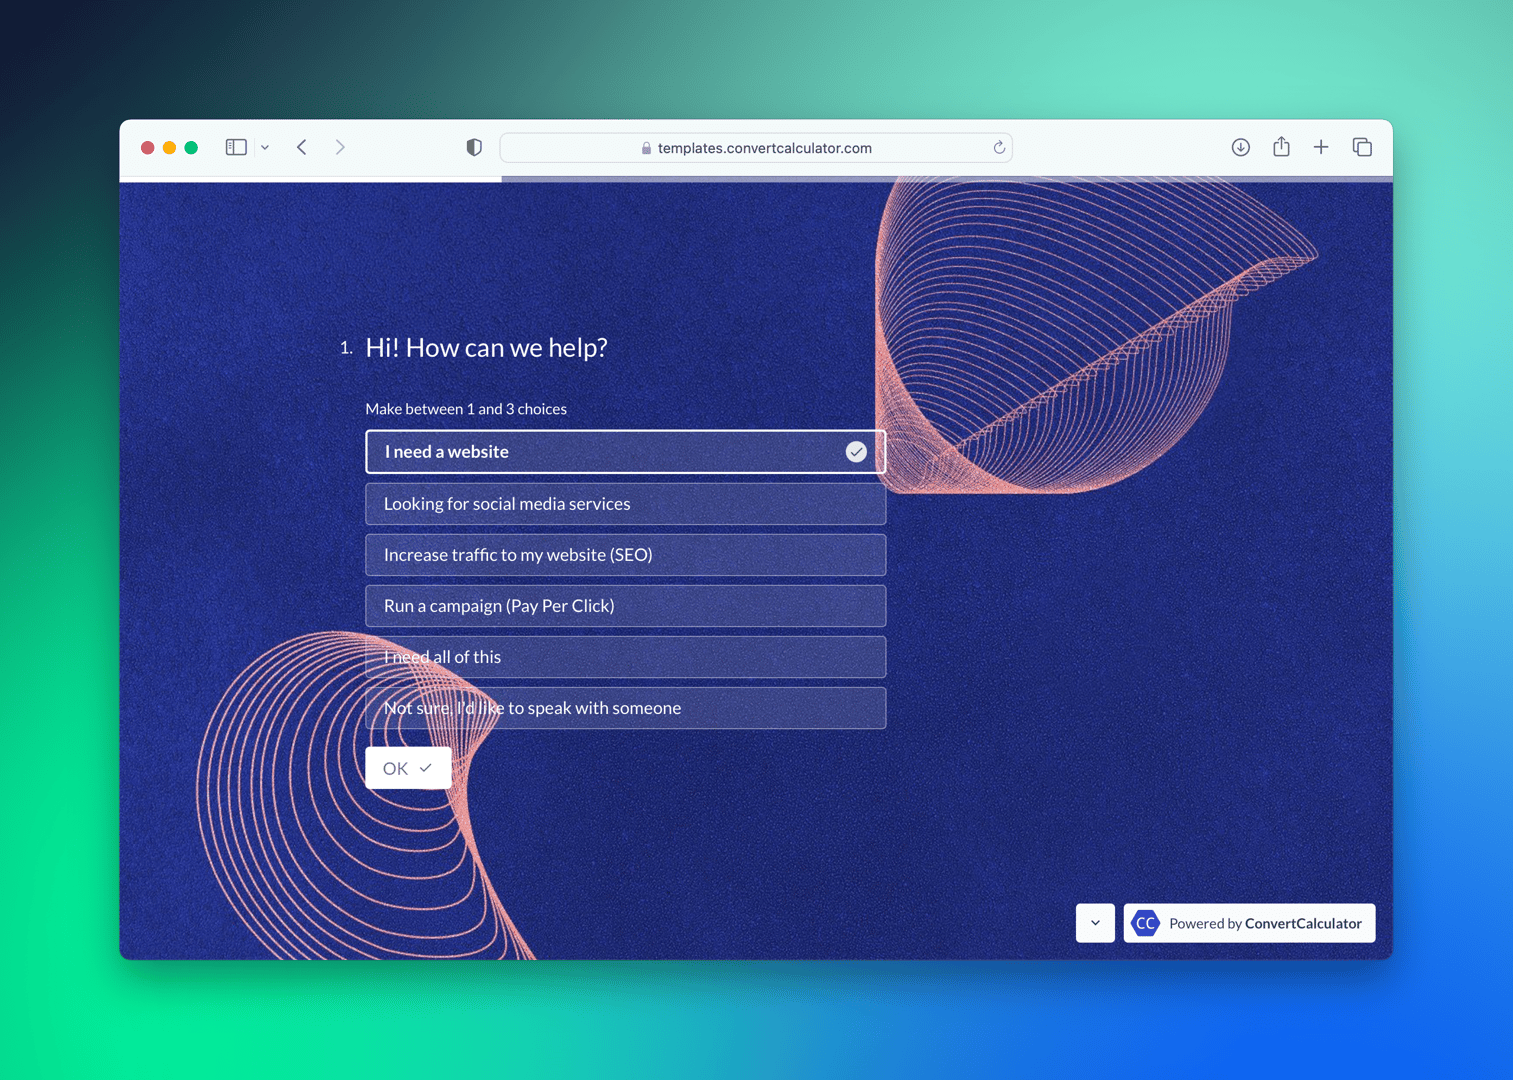
Task: Click the down chevron next question button
Action: 1095,923
